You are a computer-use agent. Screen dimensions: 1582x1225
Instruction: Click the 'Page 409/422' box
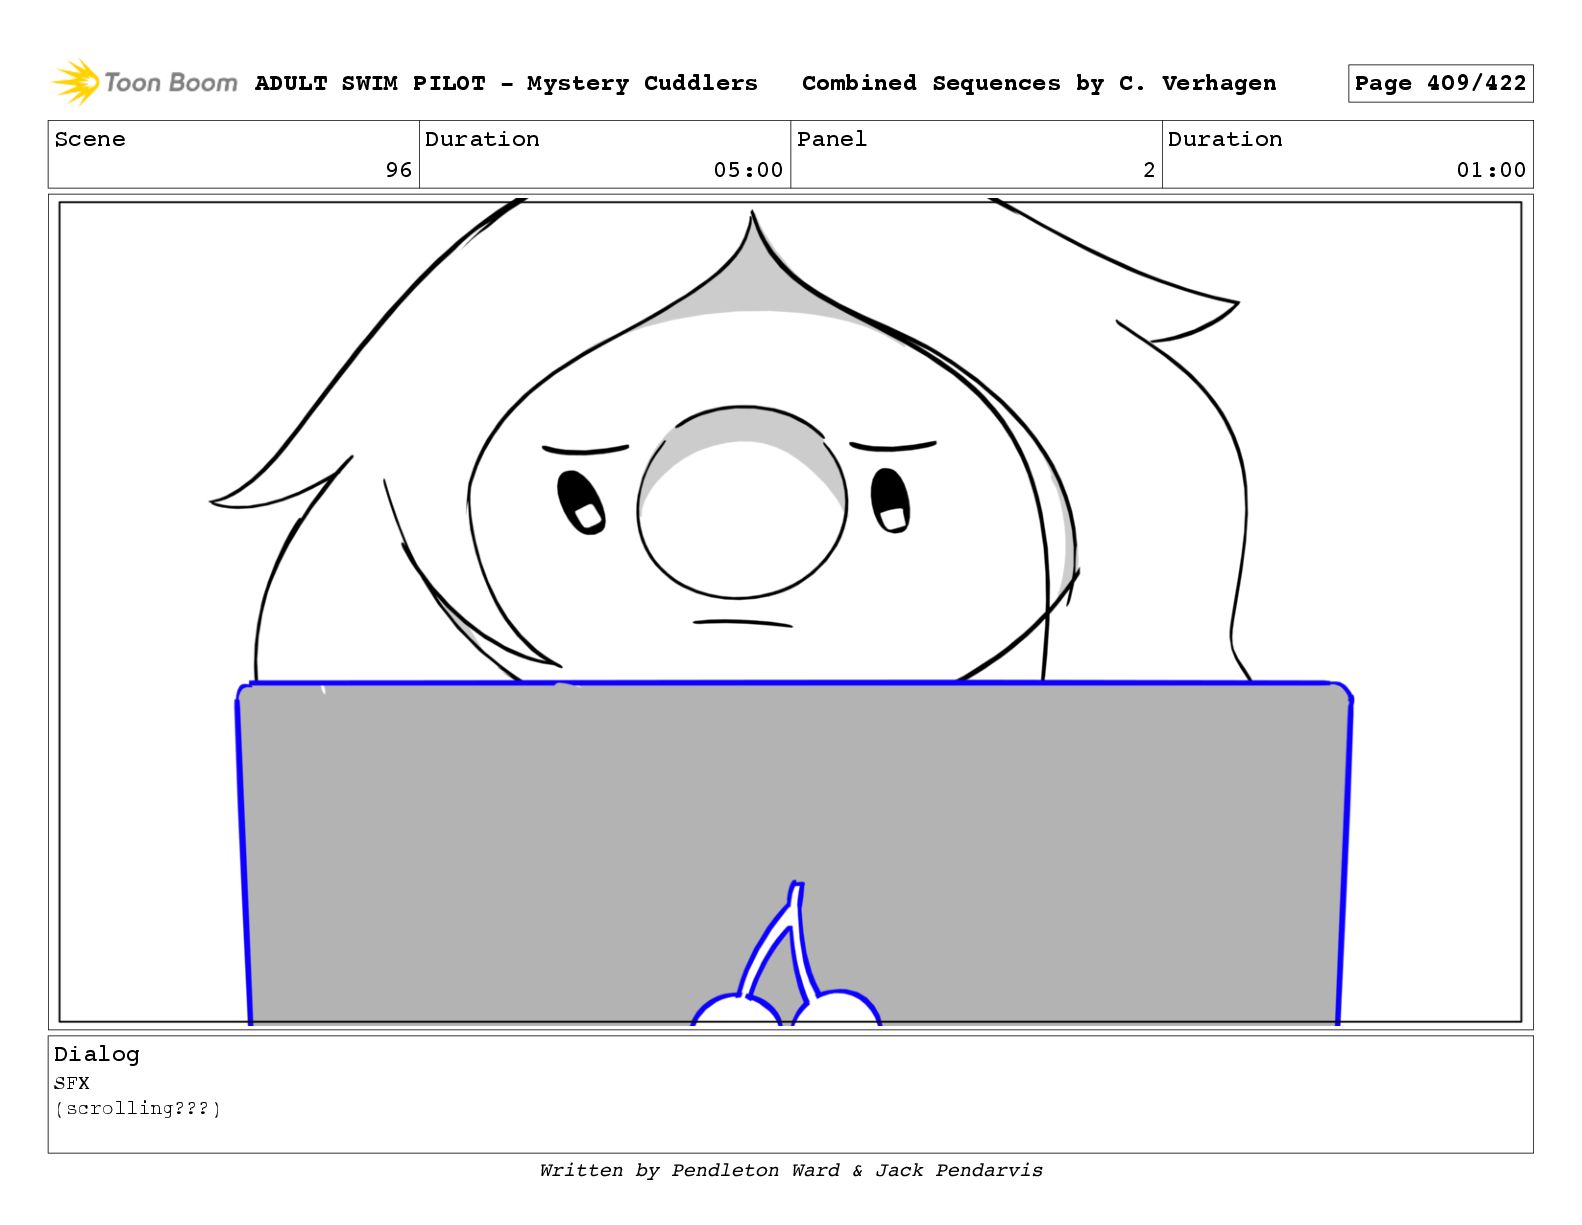pyautogui.click(x=1440, y=84)
